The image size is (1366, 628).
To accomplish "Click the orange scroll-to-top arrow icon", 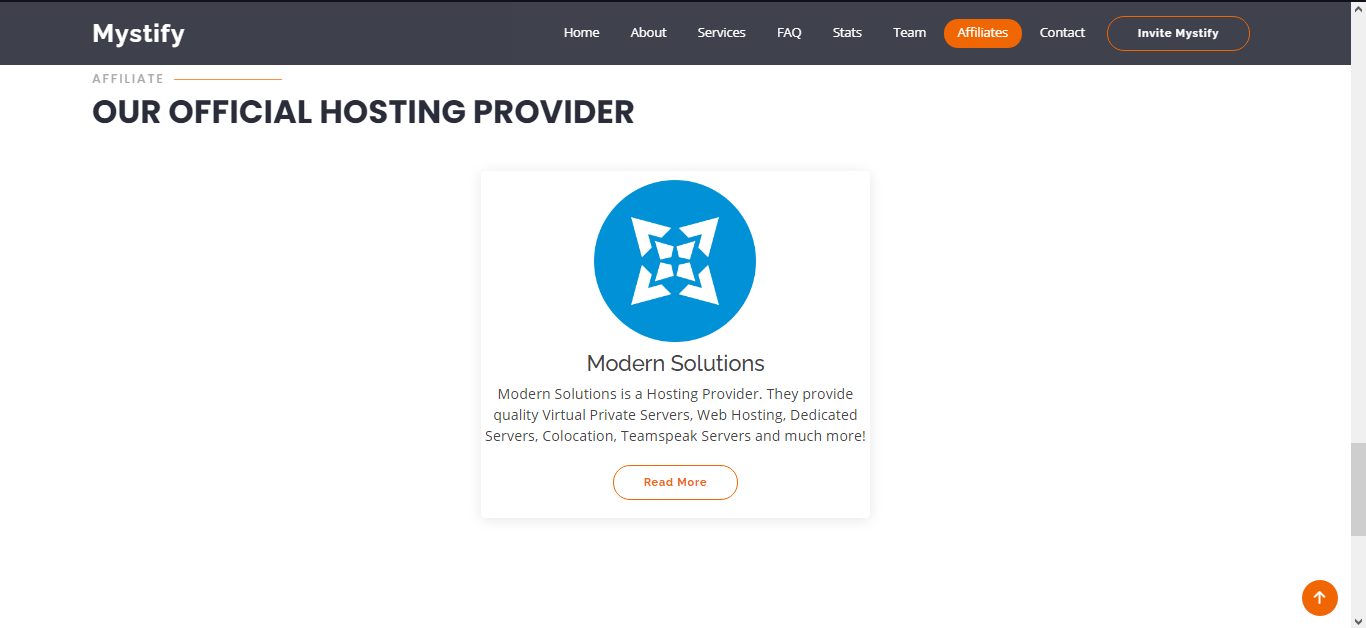I will point(1319,598).
